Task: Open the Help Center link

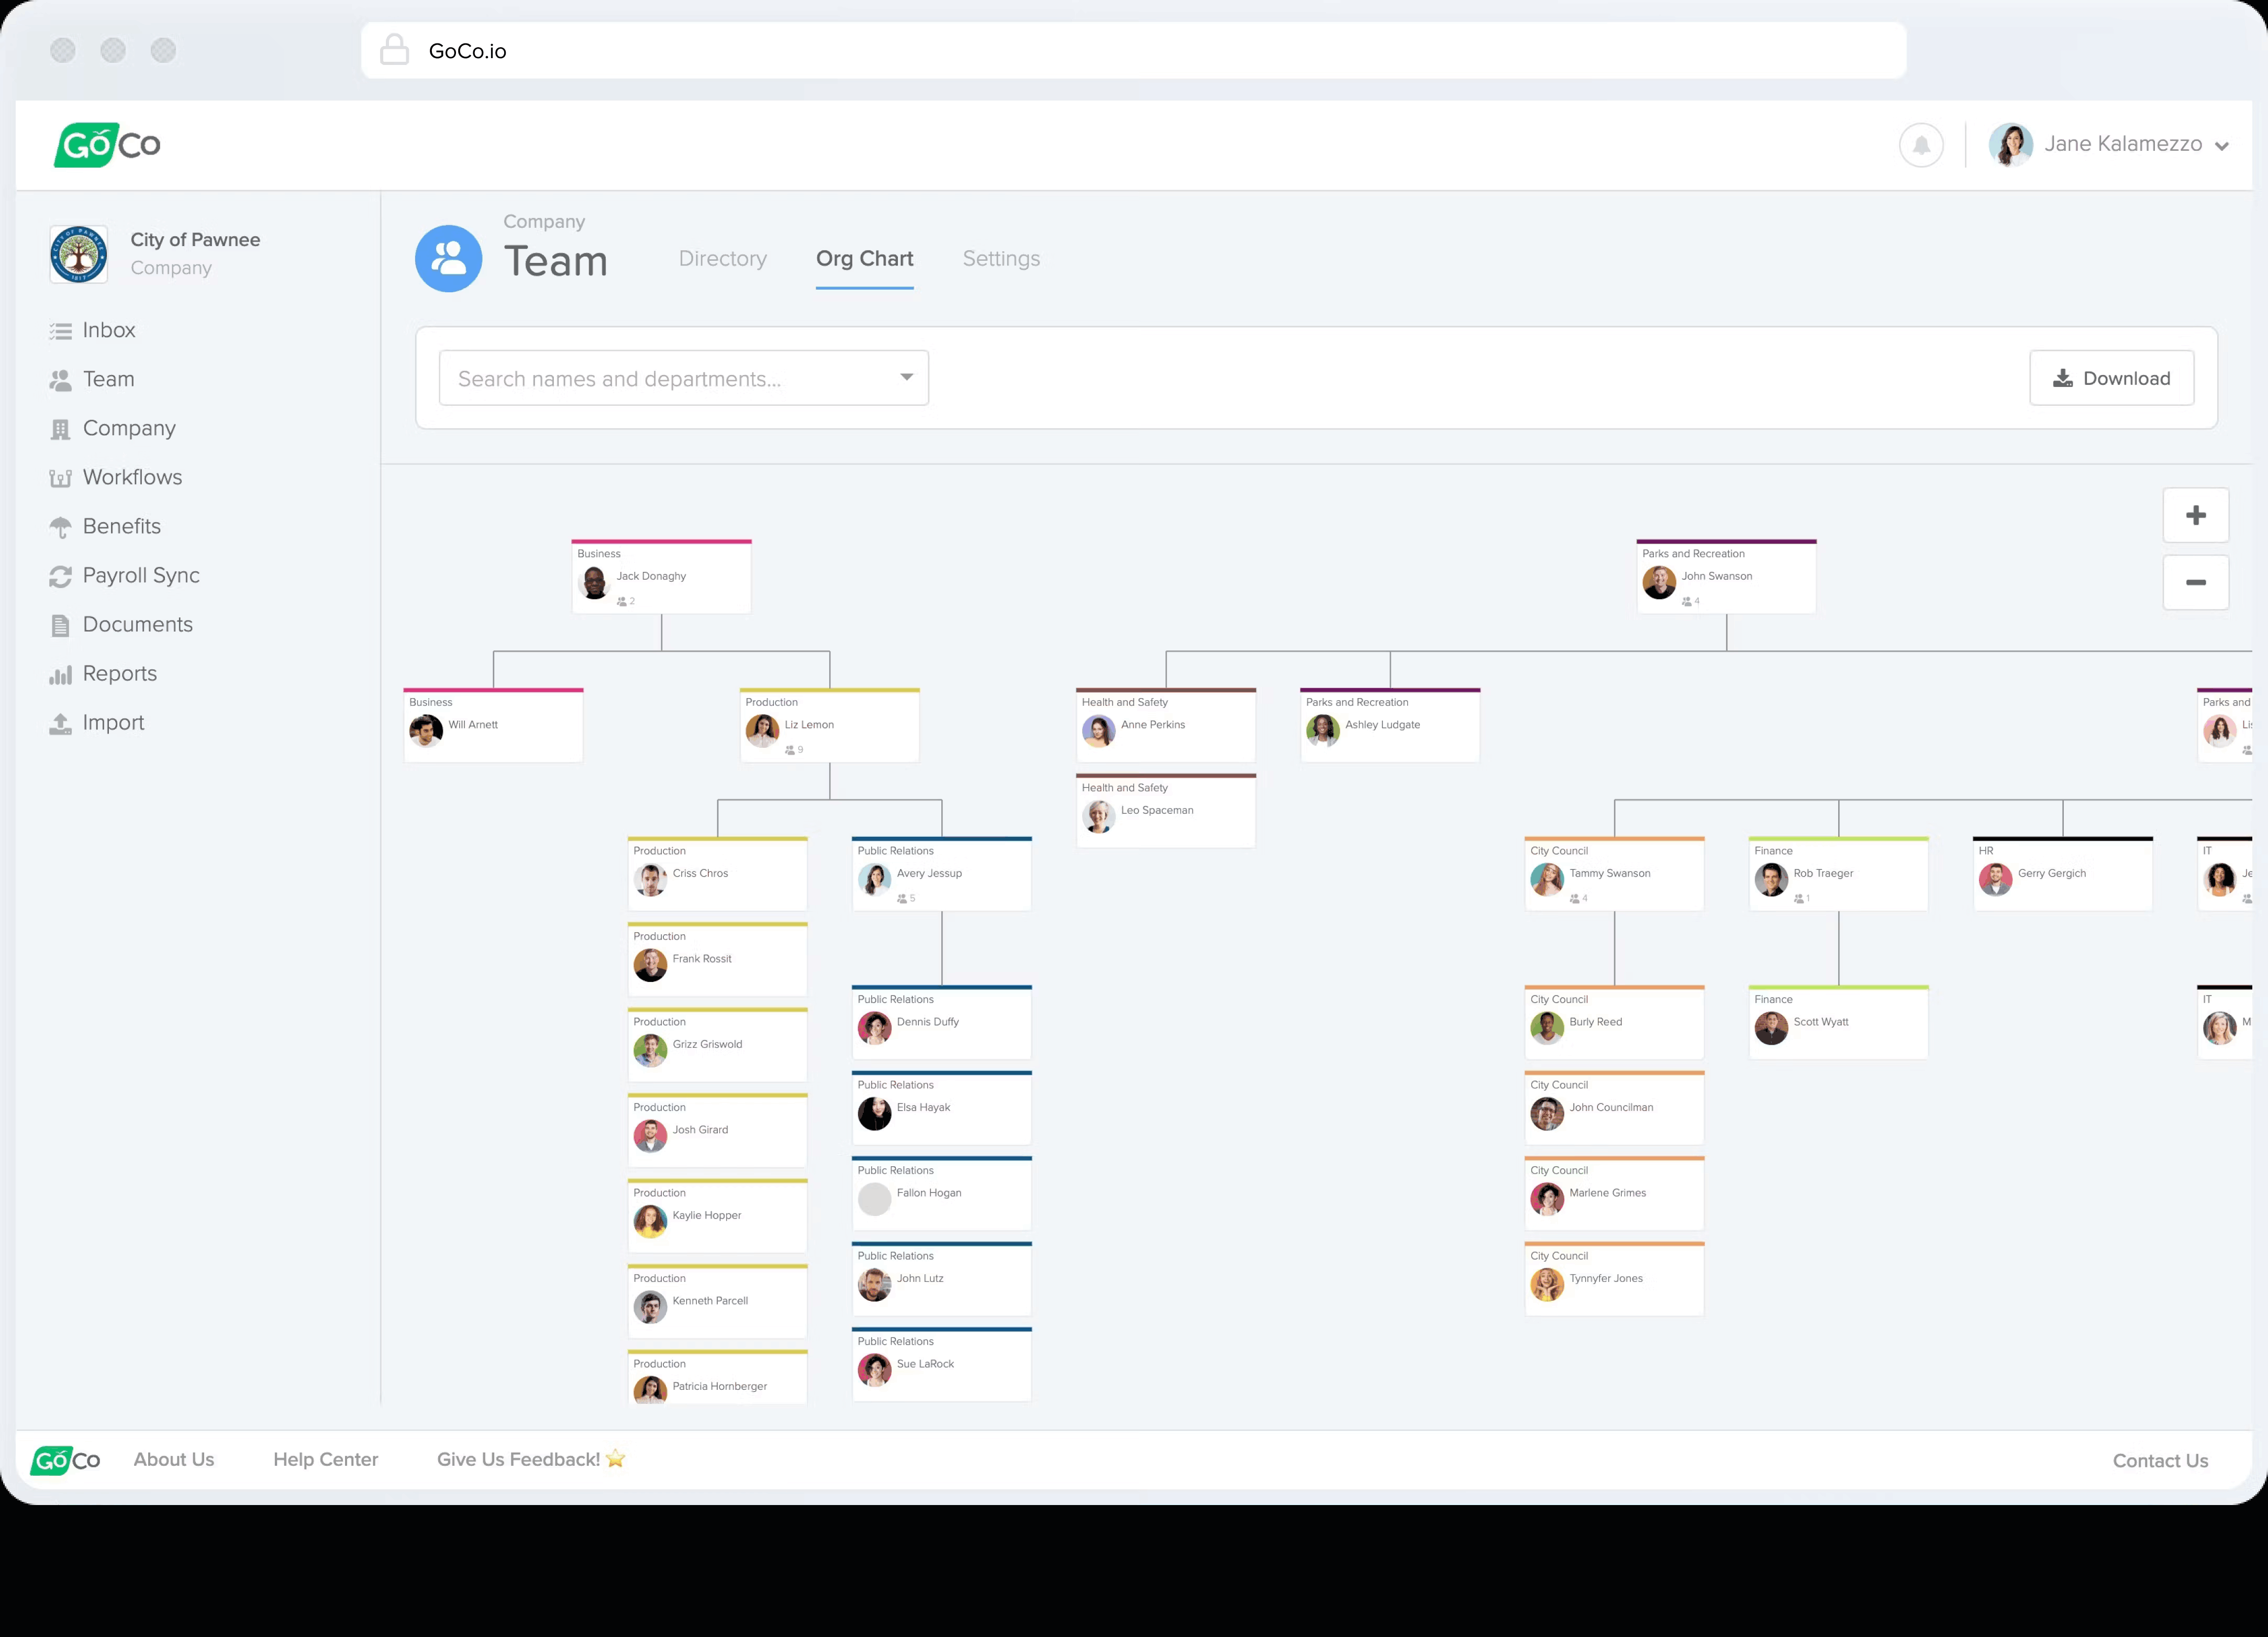Action: (x=325, y=1459)
